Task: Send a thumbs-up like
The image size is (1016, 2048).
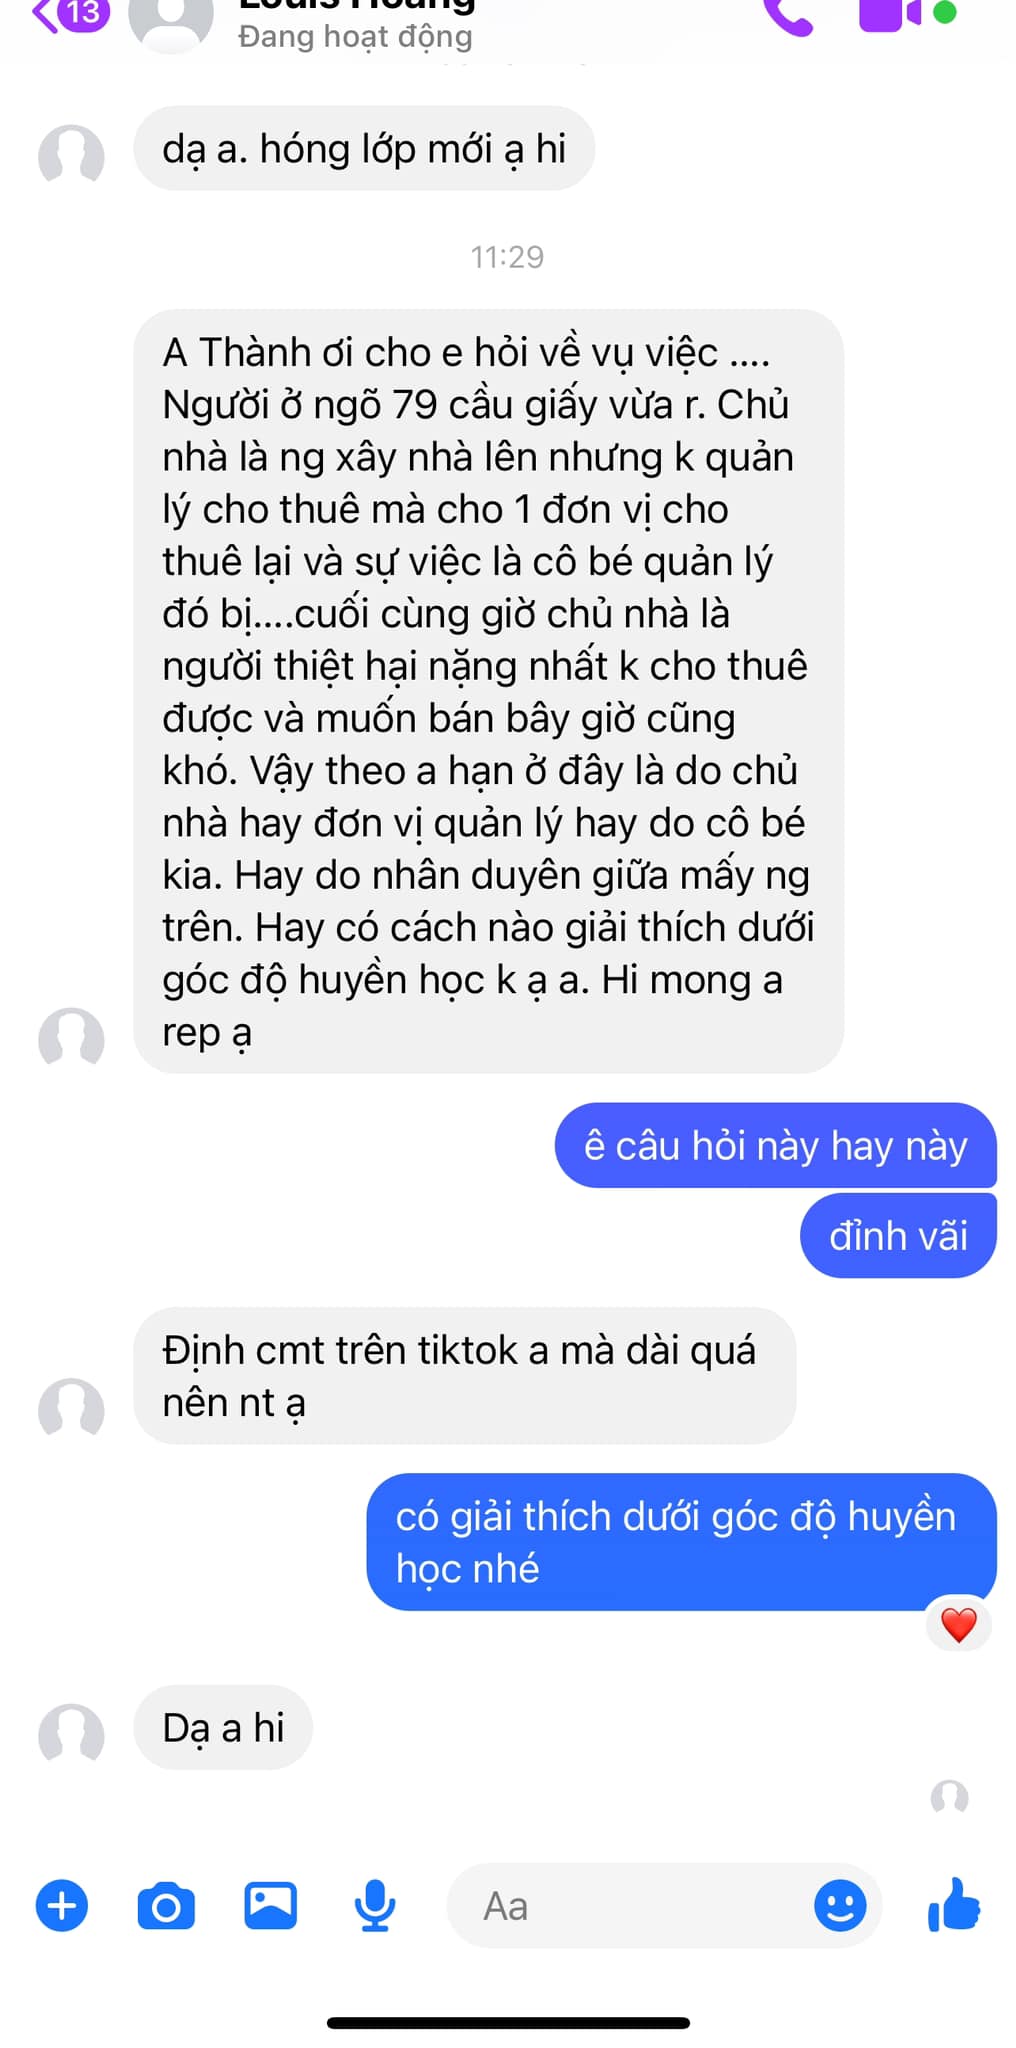Action: (x=954, y=1904)
